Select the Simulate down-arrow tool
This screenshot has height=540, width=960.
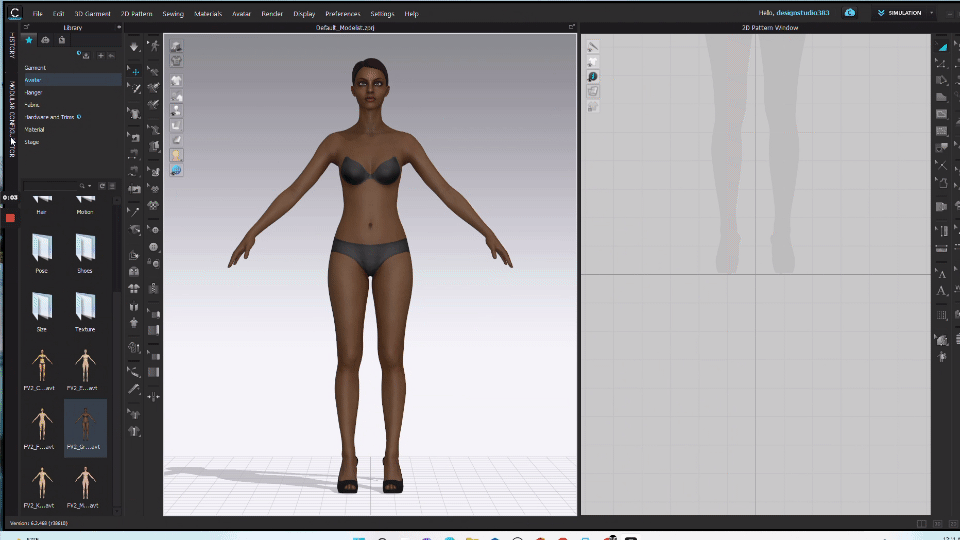pyautogui.click(x=134, y=47)
